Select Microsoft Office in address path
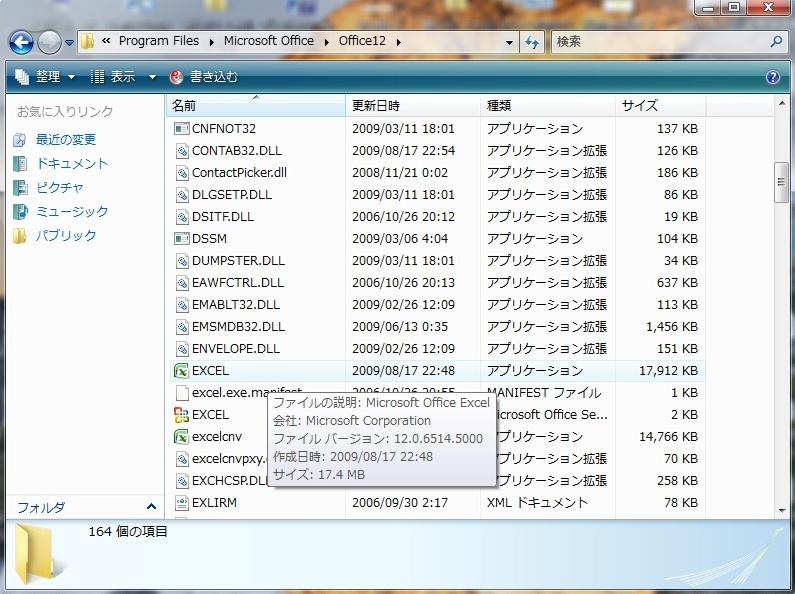This screenshot has height=594, width=795. pos(269,41)
